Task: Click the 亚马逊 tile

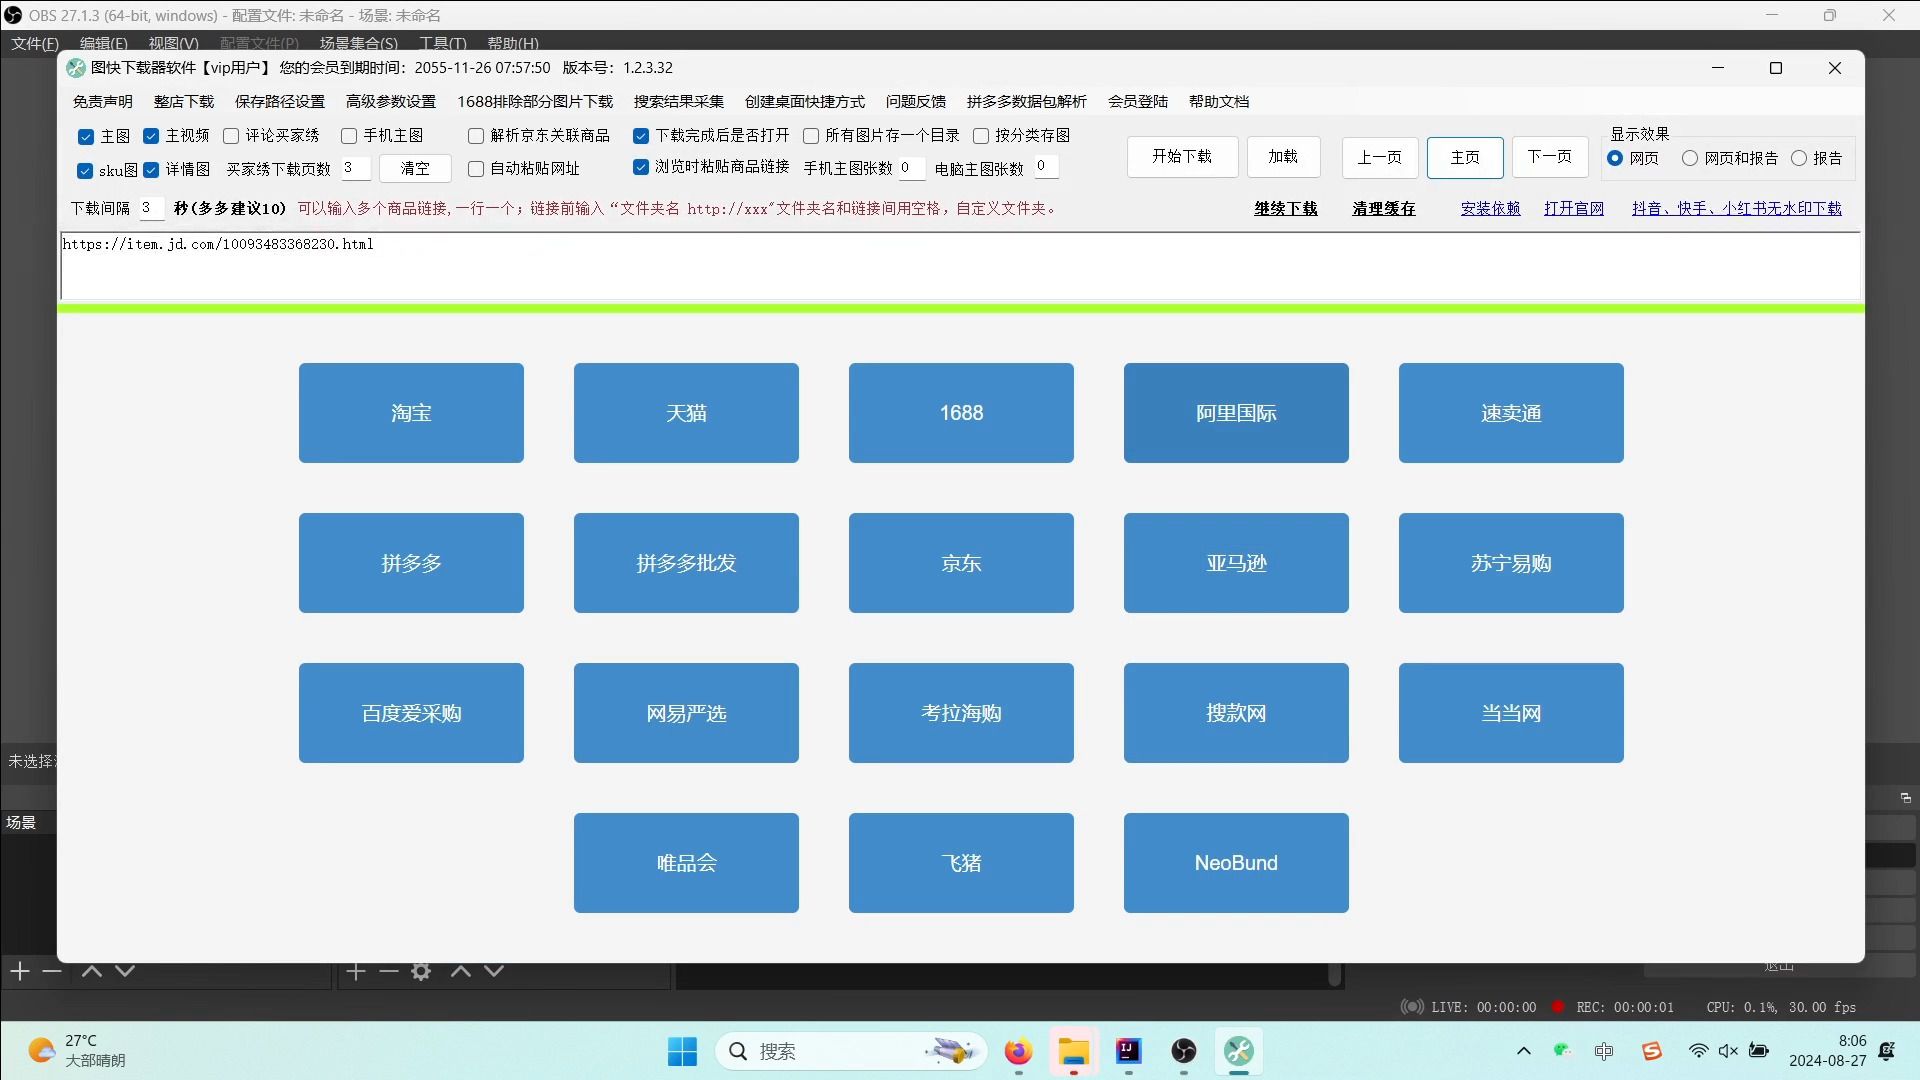Action: click(x=1236, y=563)
